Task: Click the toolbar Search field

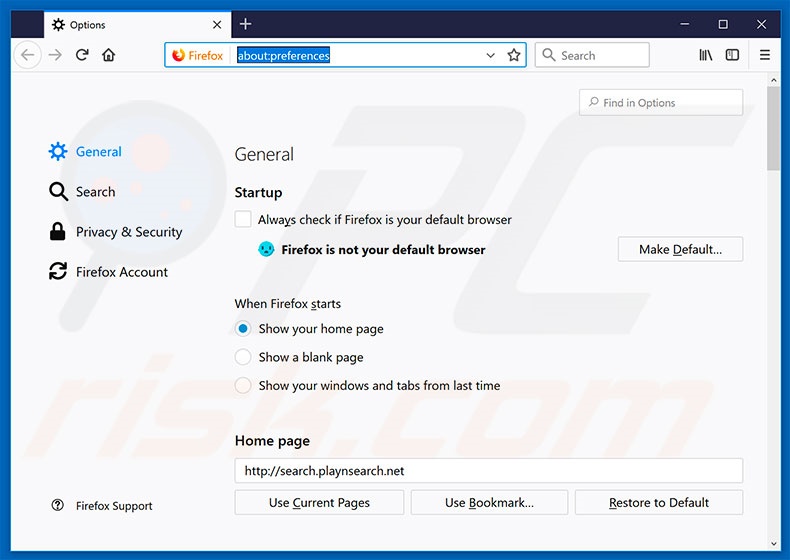Action: tap(592, 55)
